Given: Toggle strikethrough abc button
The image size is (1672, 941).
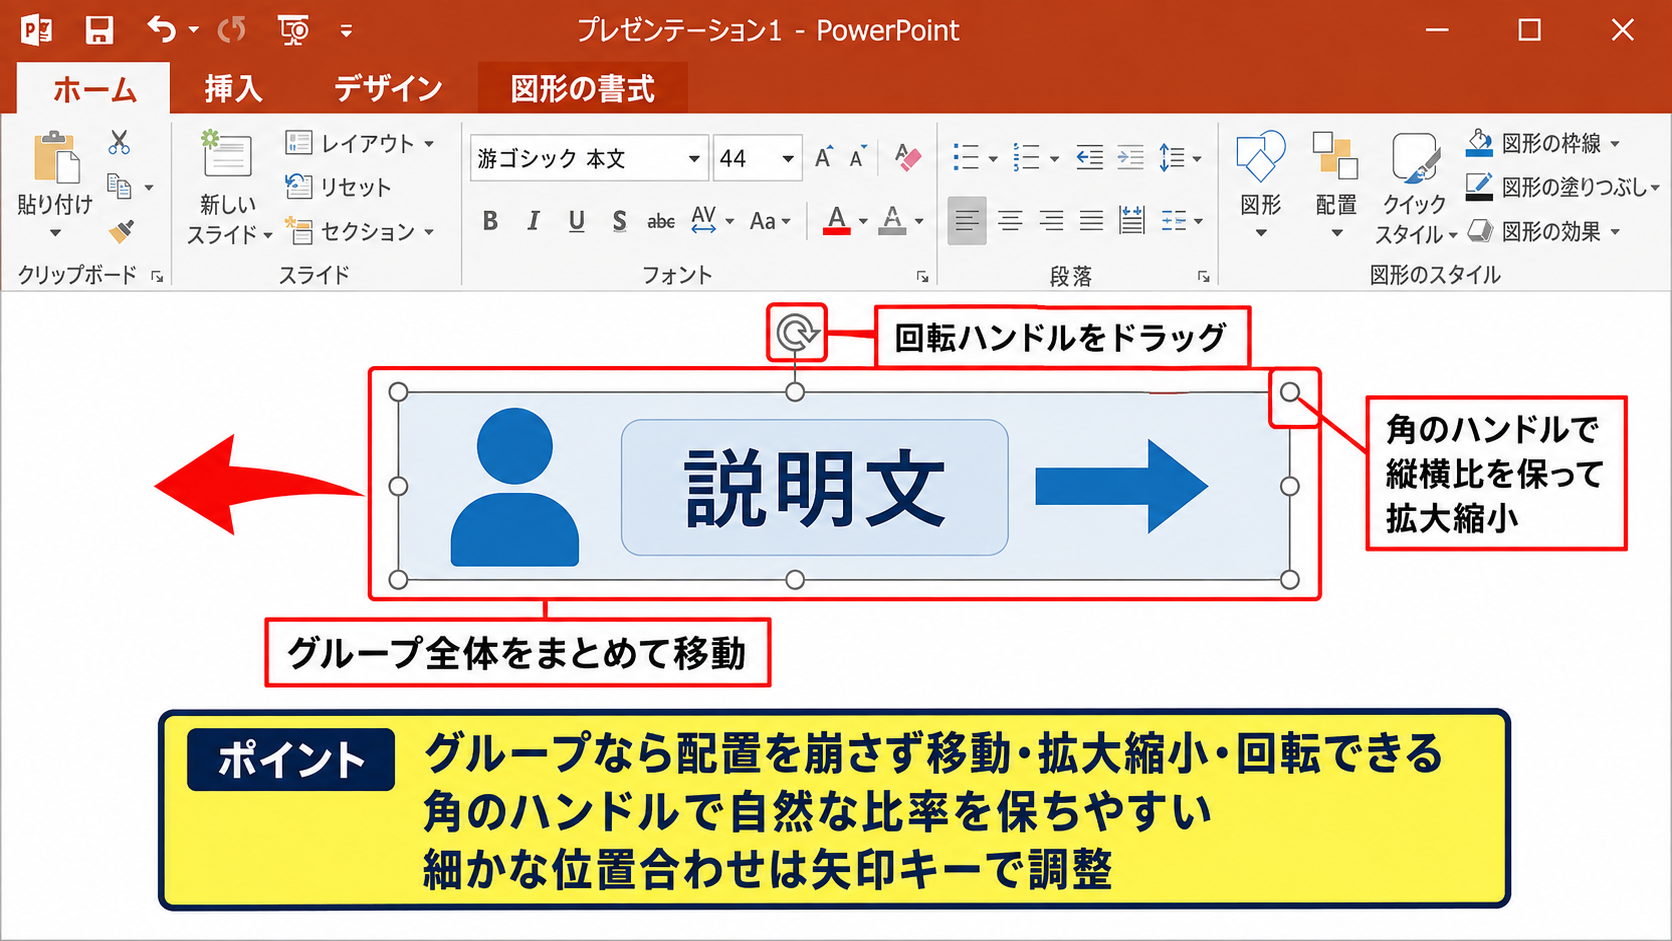Looking at the screenshot, I should click(661, 221).
